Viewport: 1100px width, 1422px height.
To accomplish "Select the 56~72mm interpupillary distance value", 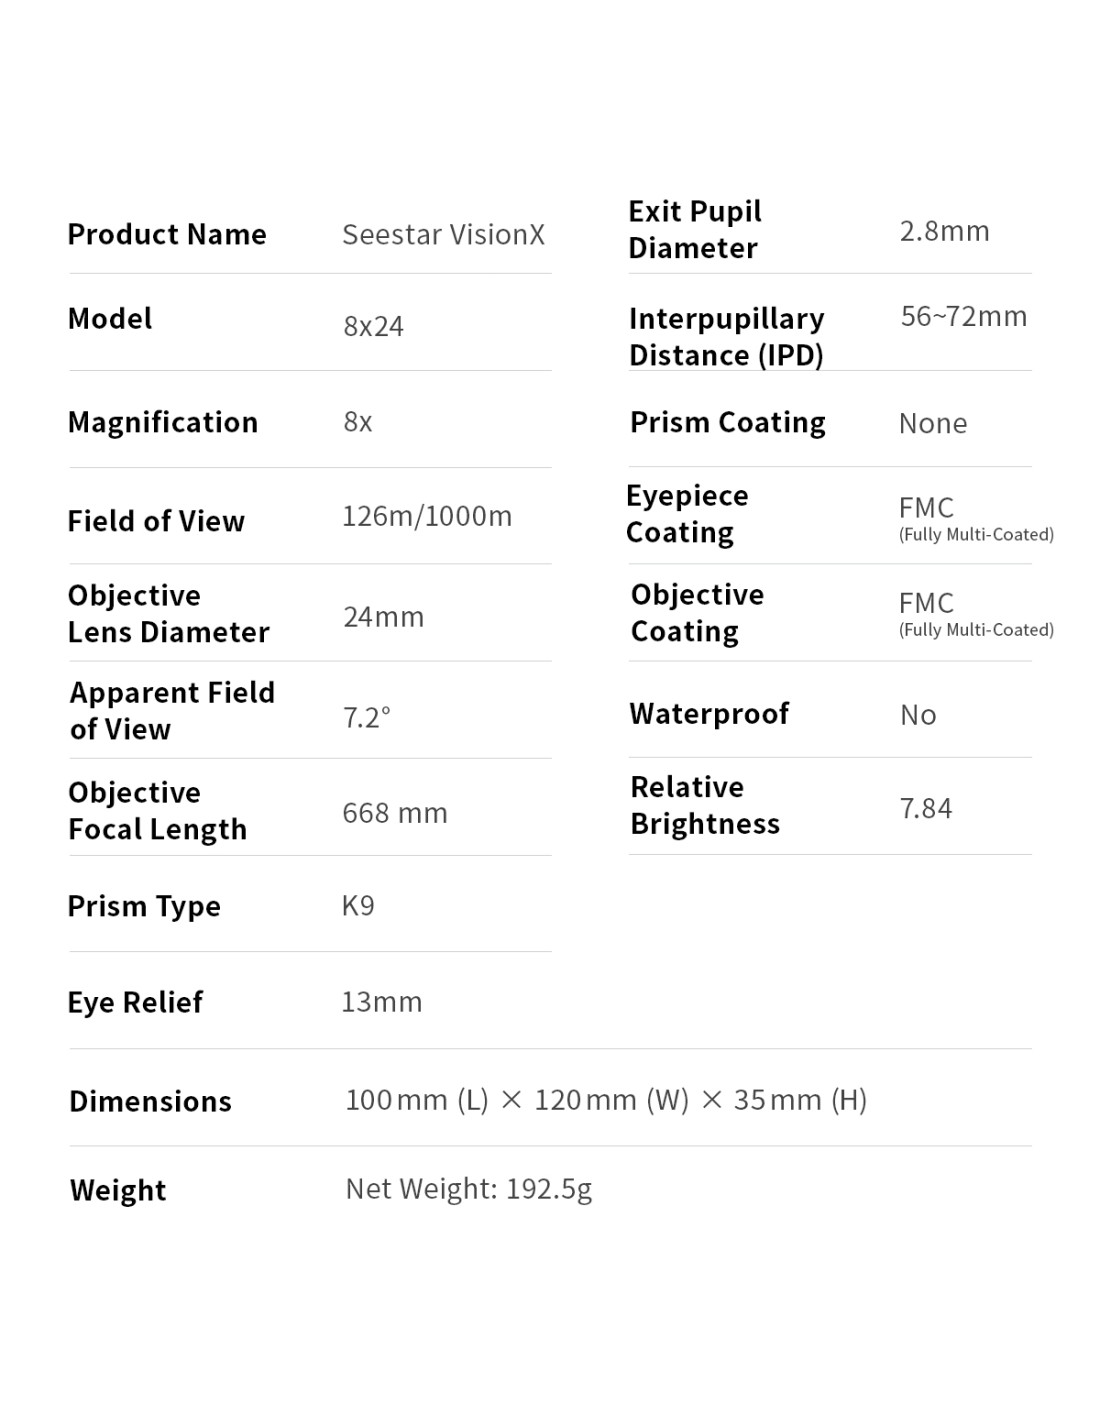I will pos(963,316).
